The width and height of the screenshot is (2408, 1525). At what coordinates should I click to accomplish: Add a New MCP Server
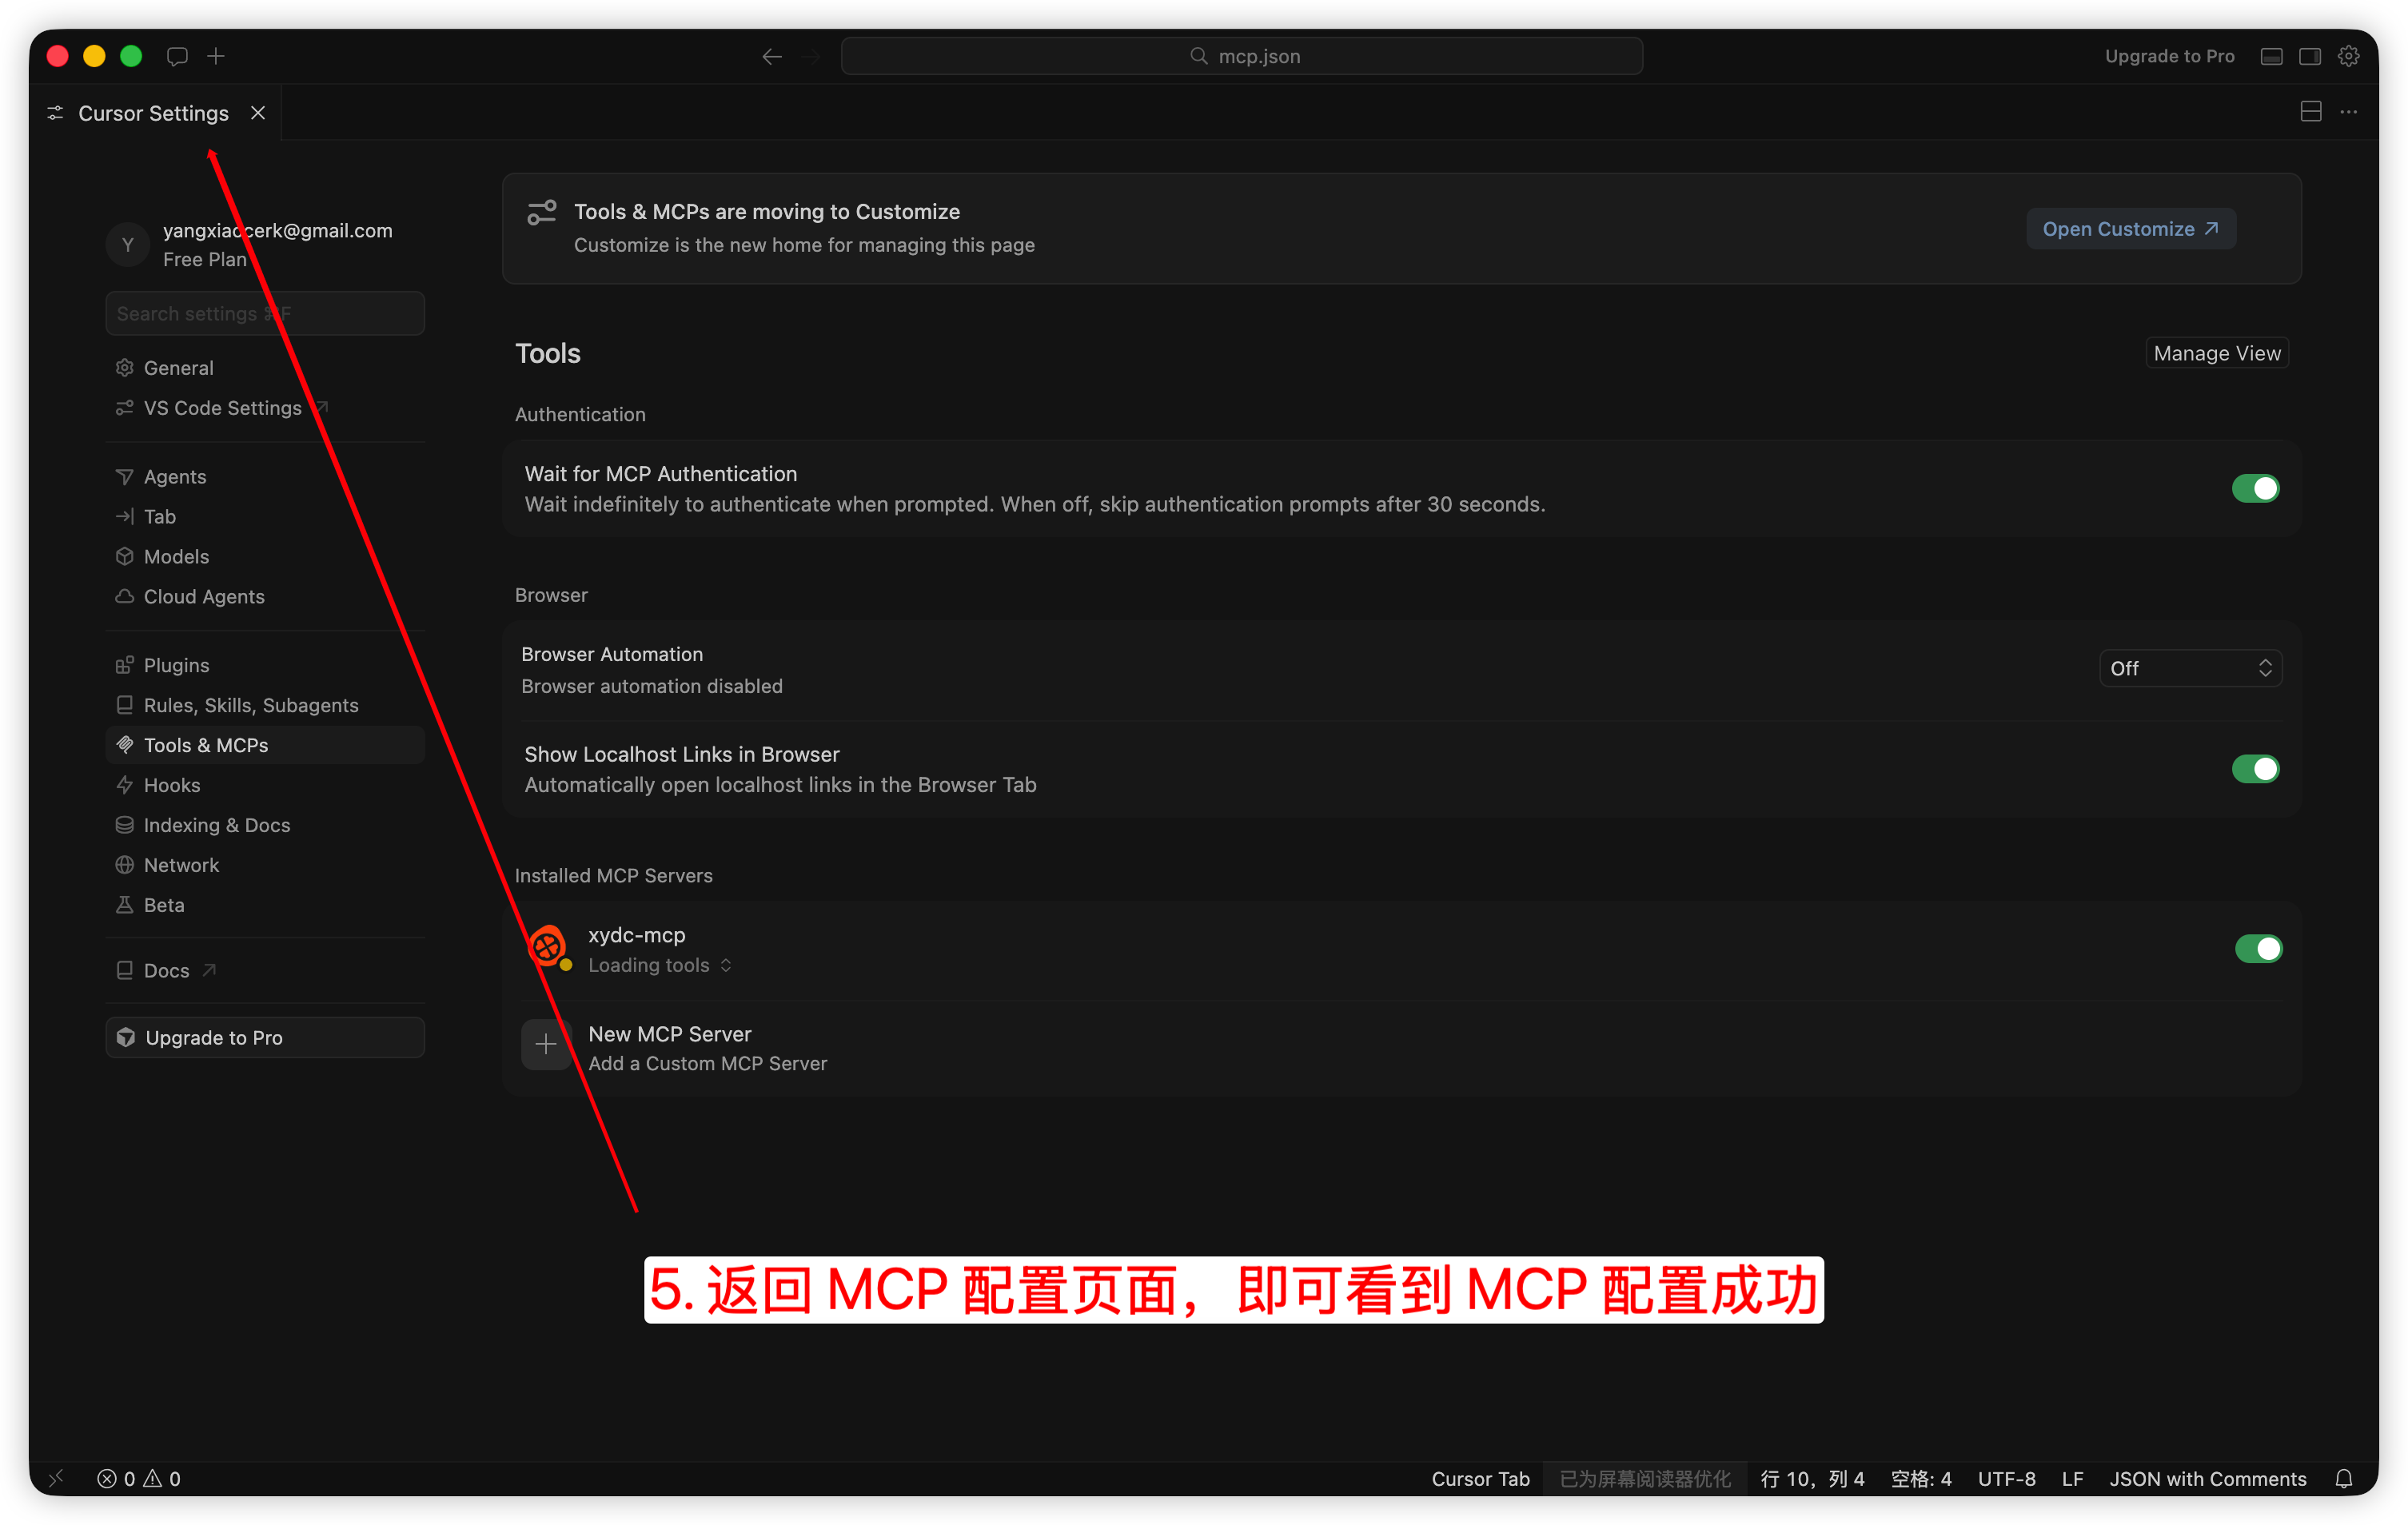1401,1048
